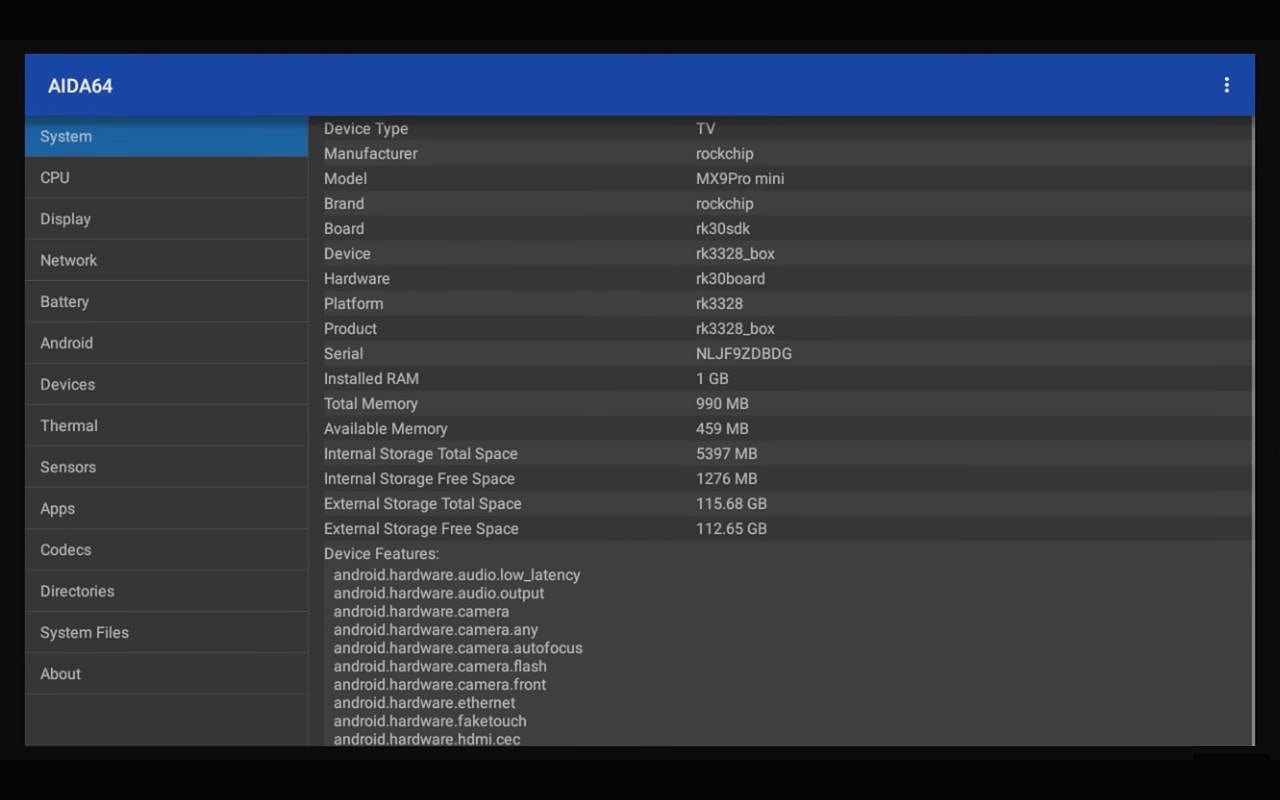Screen dimensions: 1280x800
Task: Click the Installed RAM label
Action: click(x=372, y=379)
